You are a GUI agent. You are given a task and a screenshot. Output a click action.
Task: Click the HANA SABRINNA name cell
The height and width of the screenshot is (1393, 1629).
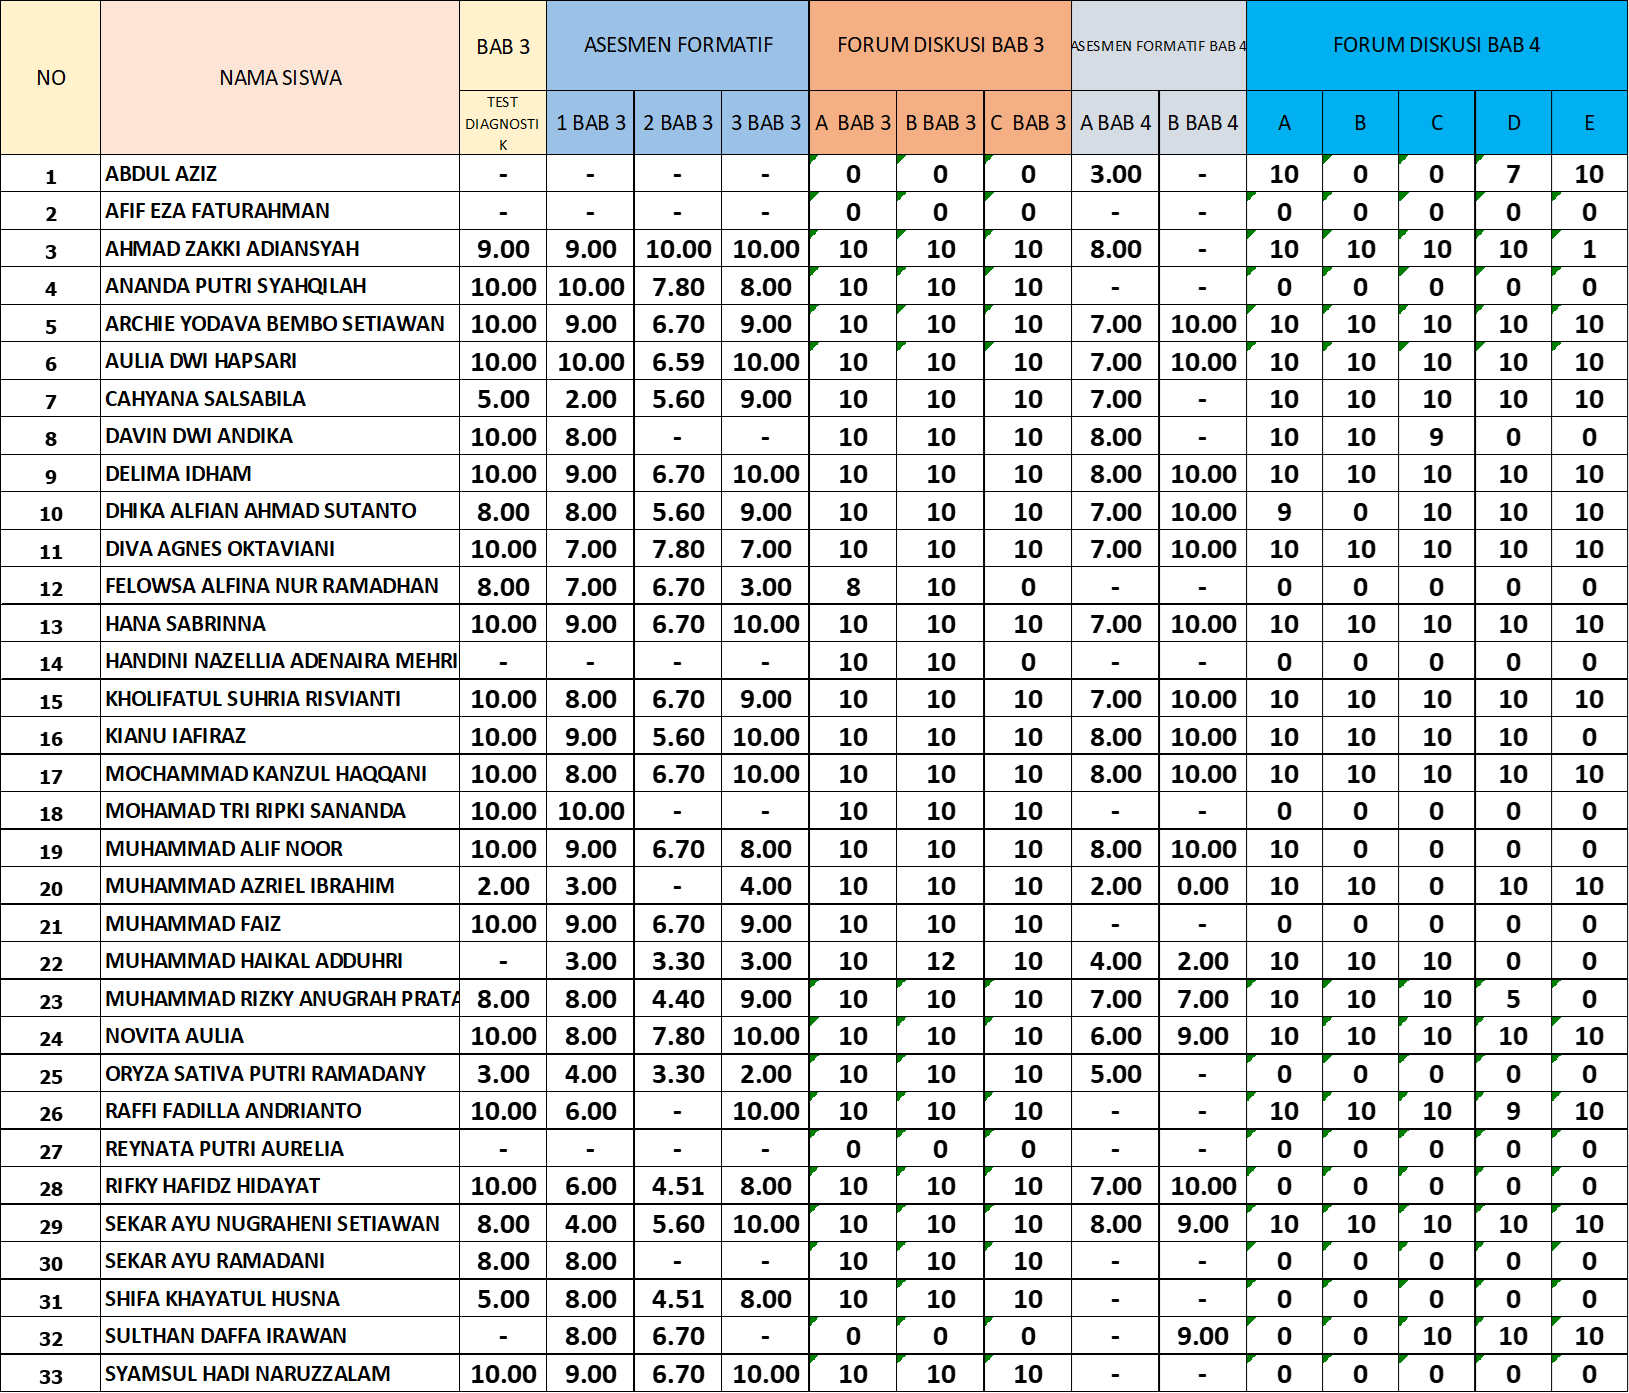coord(280,624)
